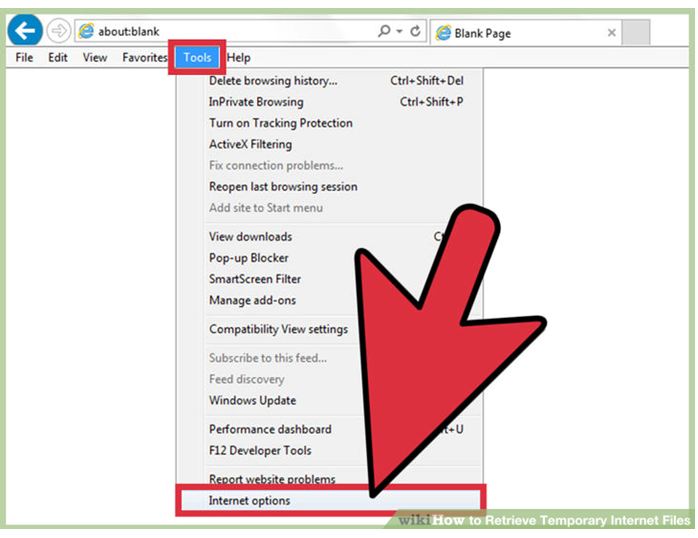Choose Turn on Tracking Protection
Screen dimensions: 698x538
[329, 123]
